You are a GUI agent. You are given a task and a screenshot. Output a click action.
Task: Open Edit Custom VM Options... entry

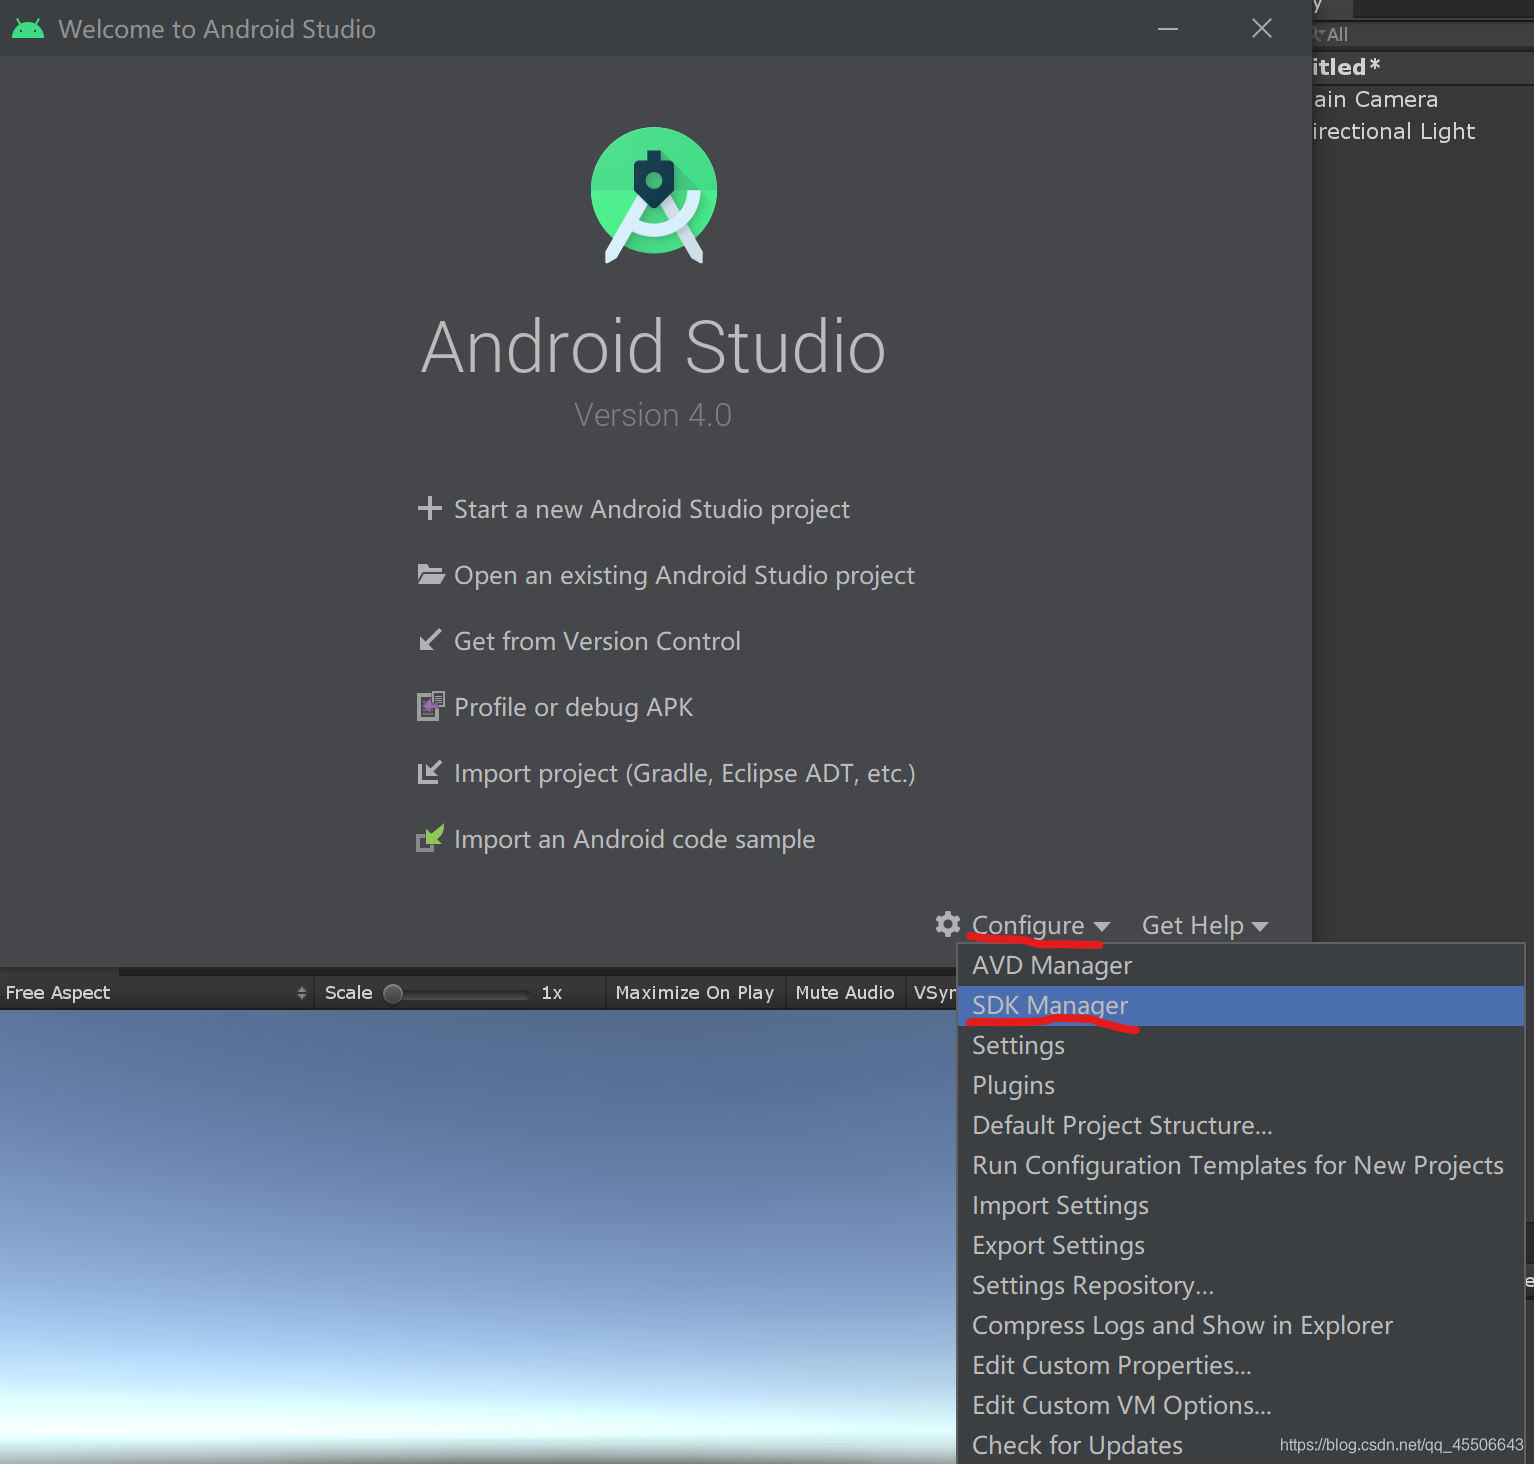pyautogui.click(x=1241, y=1405)
